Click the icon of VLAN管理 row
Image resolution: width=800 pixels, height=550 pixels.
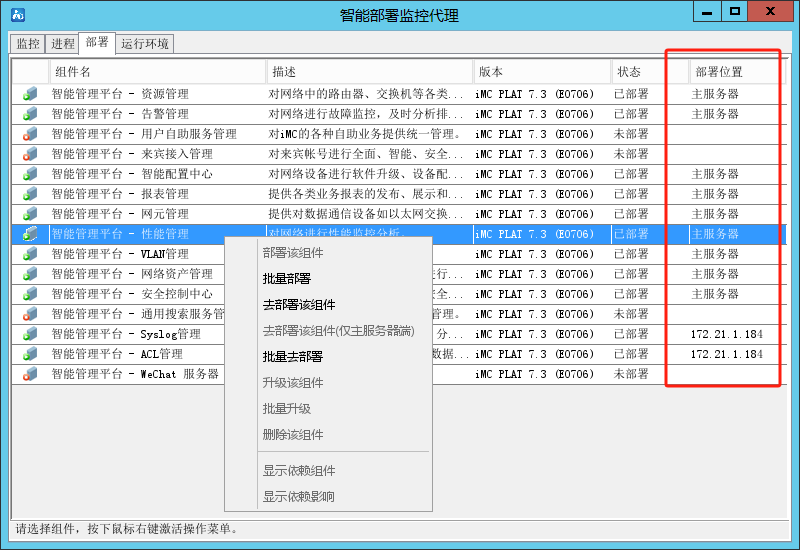click(30, 254)
